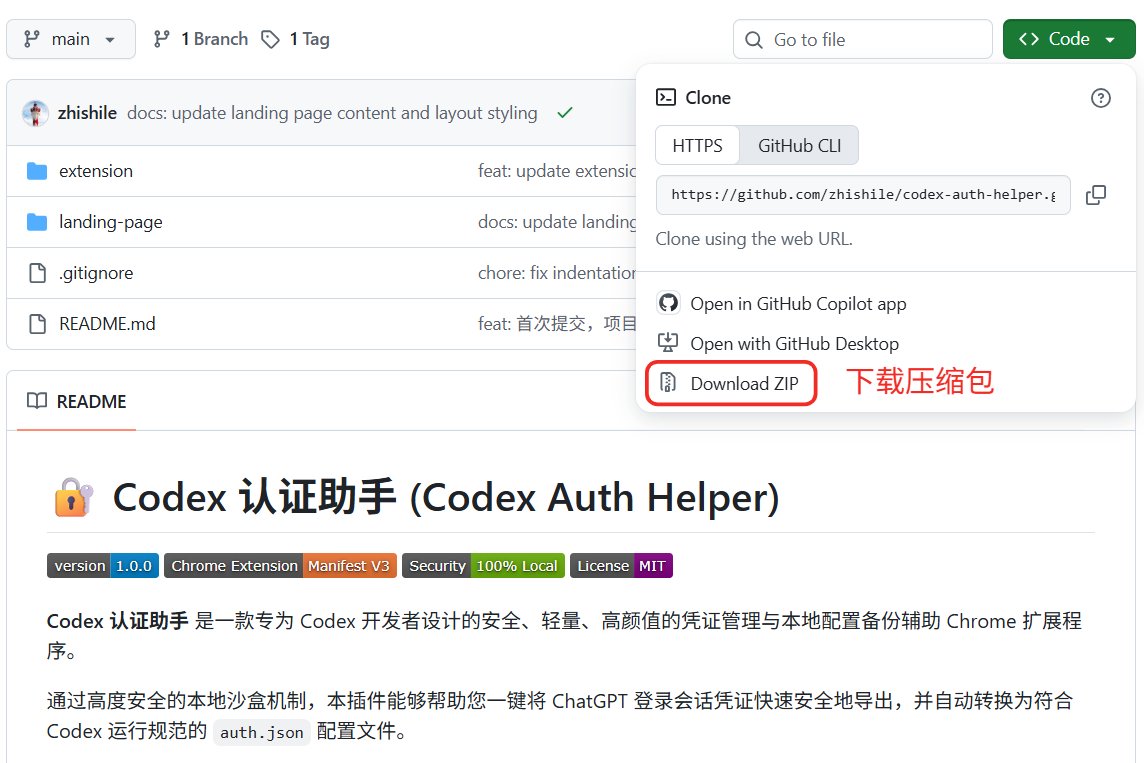Screen dimensions: 1144x763
Task: Switch to the GitHub CLI clone tab
Action: click(x=799, y=146)
